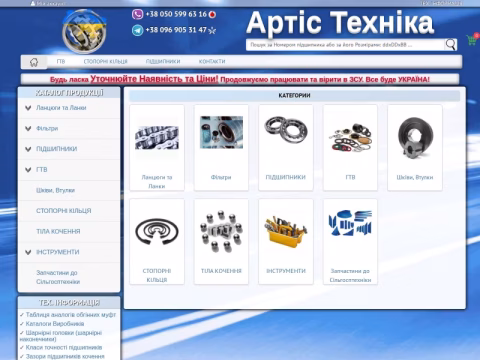Click the red Vodafone operator icon
Image resolution: width=480 pixels, height=360 pixels.
tap(212, 15)
